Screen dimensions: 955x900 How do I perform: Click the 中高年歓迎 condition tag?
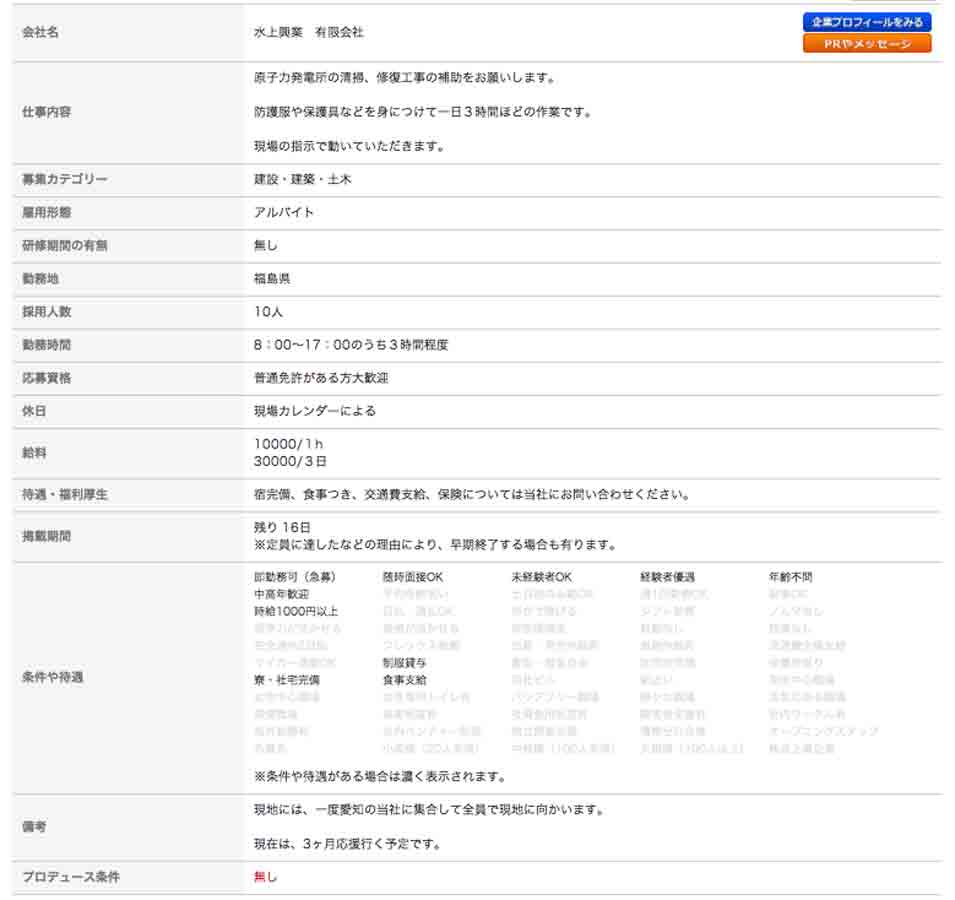point(281,594)
